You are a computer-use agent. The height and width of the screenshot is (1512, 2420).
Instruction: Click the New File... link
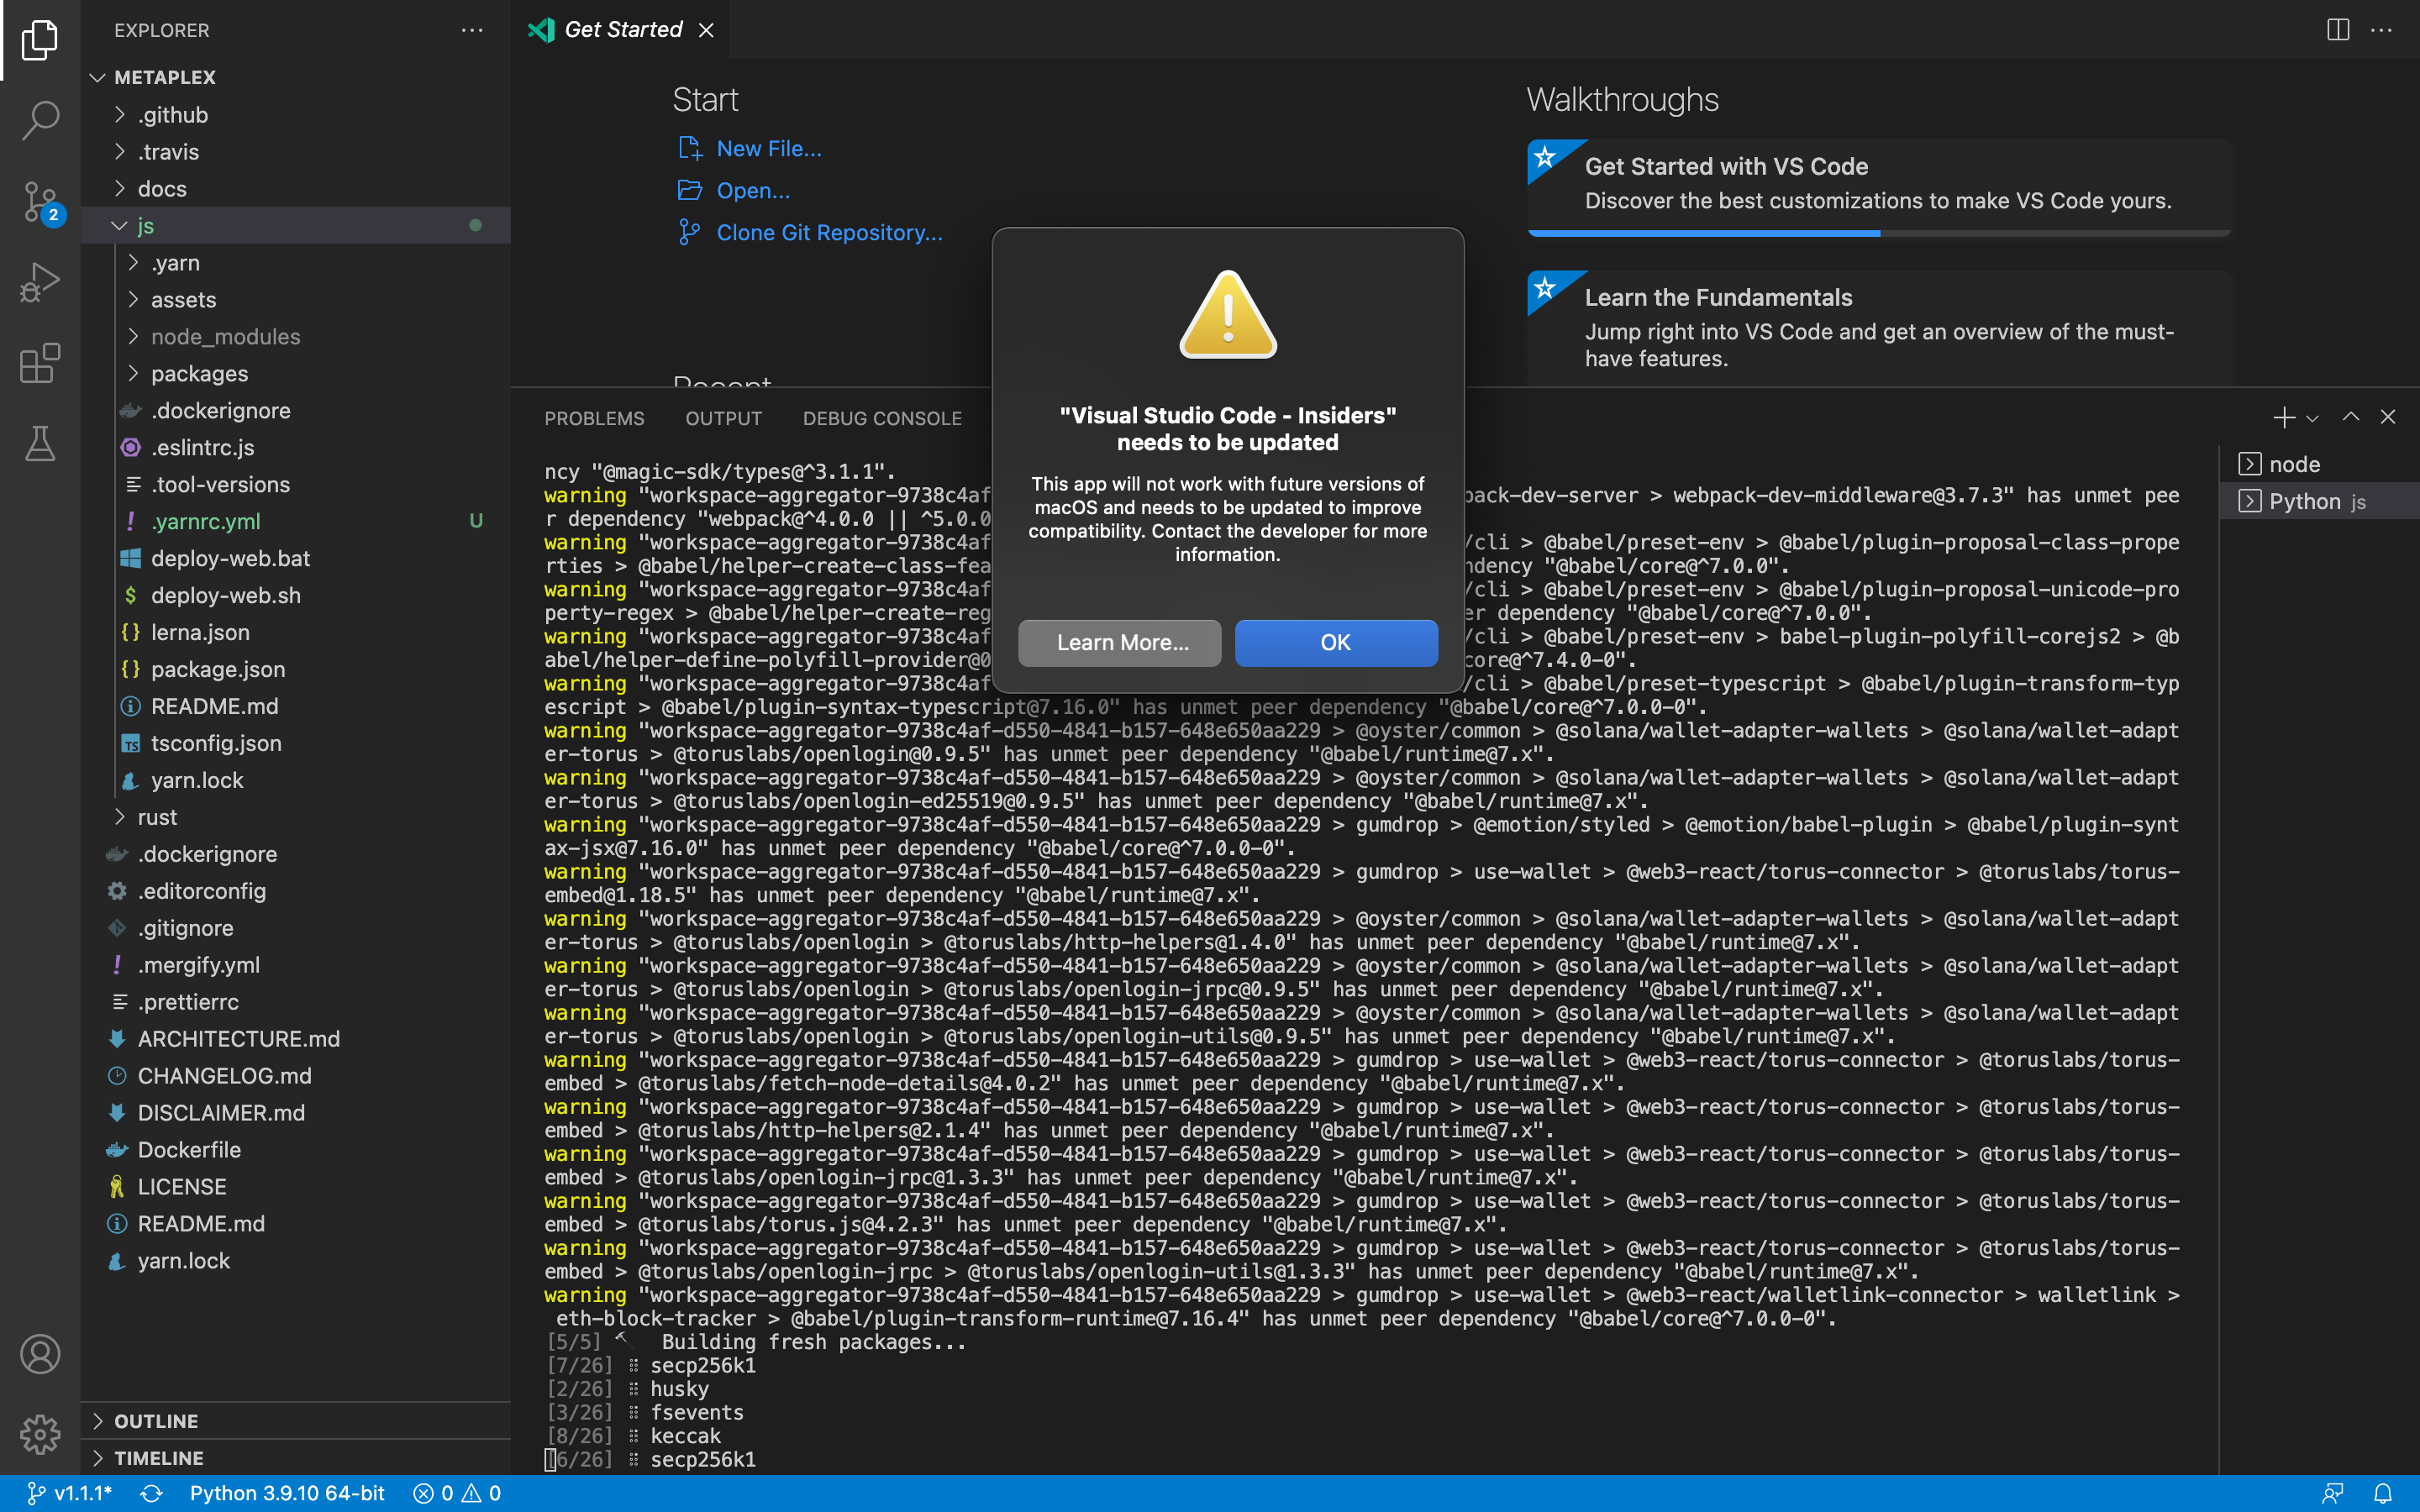click(768, 148)
